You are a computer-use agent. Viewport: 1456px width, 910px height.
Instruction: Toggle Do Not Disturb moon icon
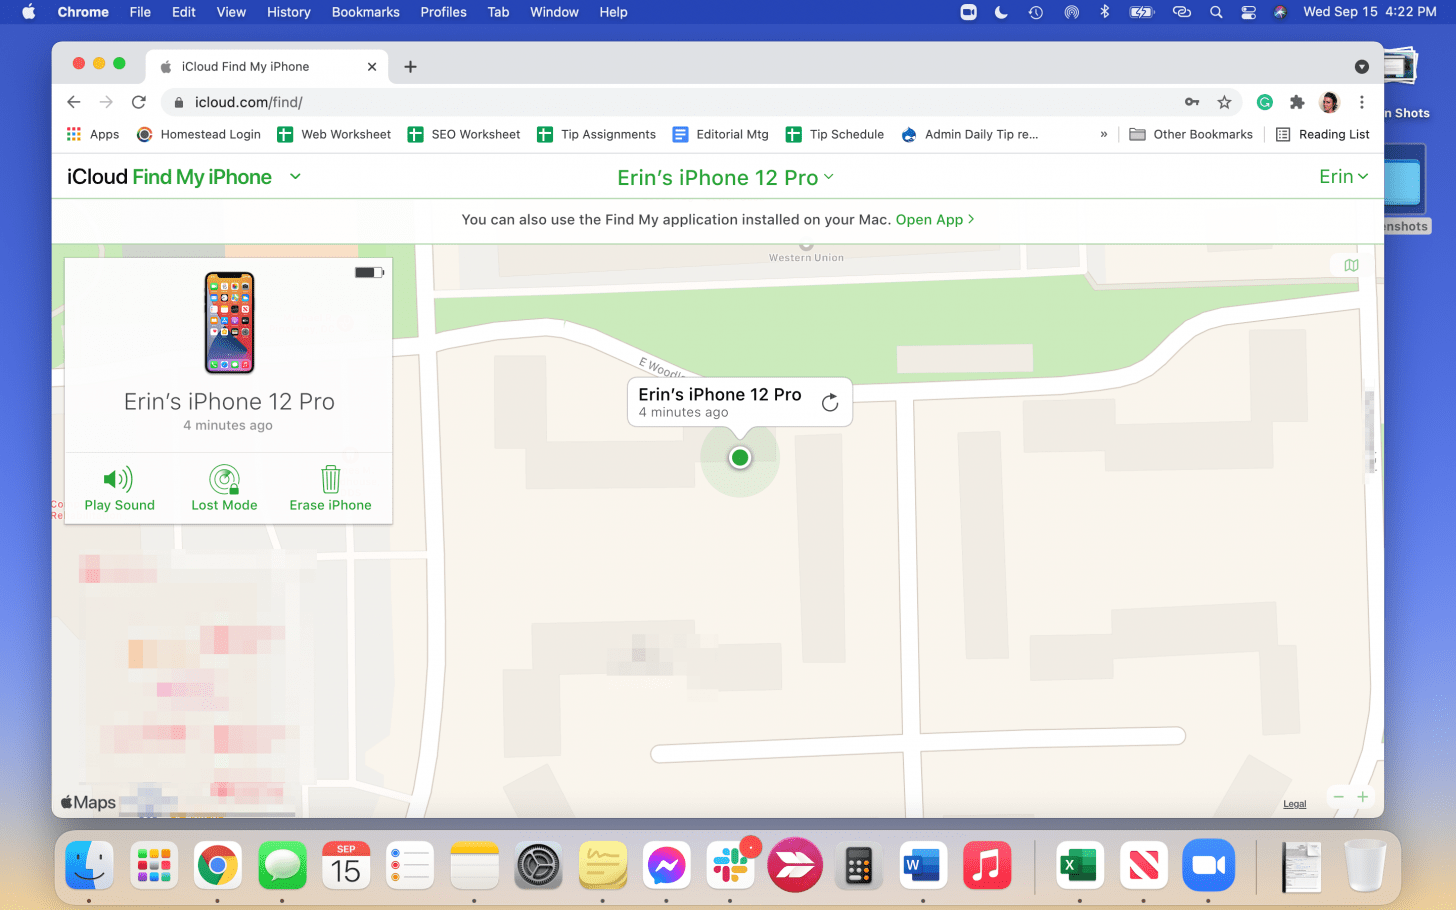(x=1001, y=12)
